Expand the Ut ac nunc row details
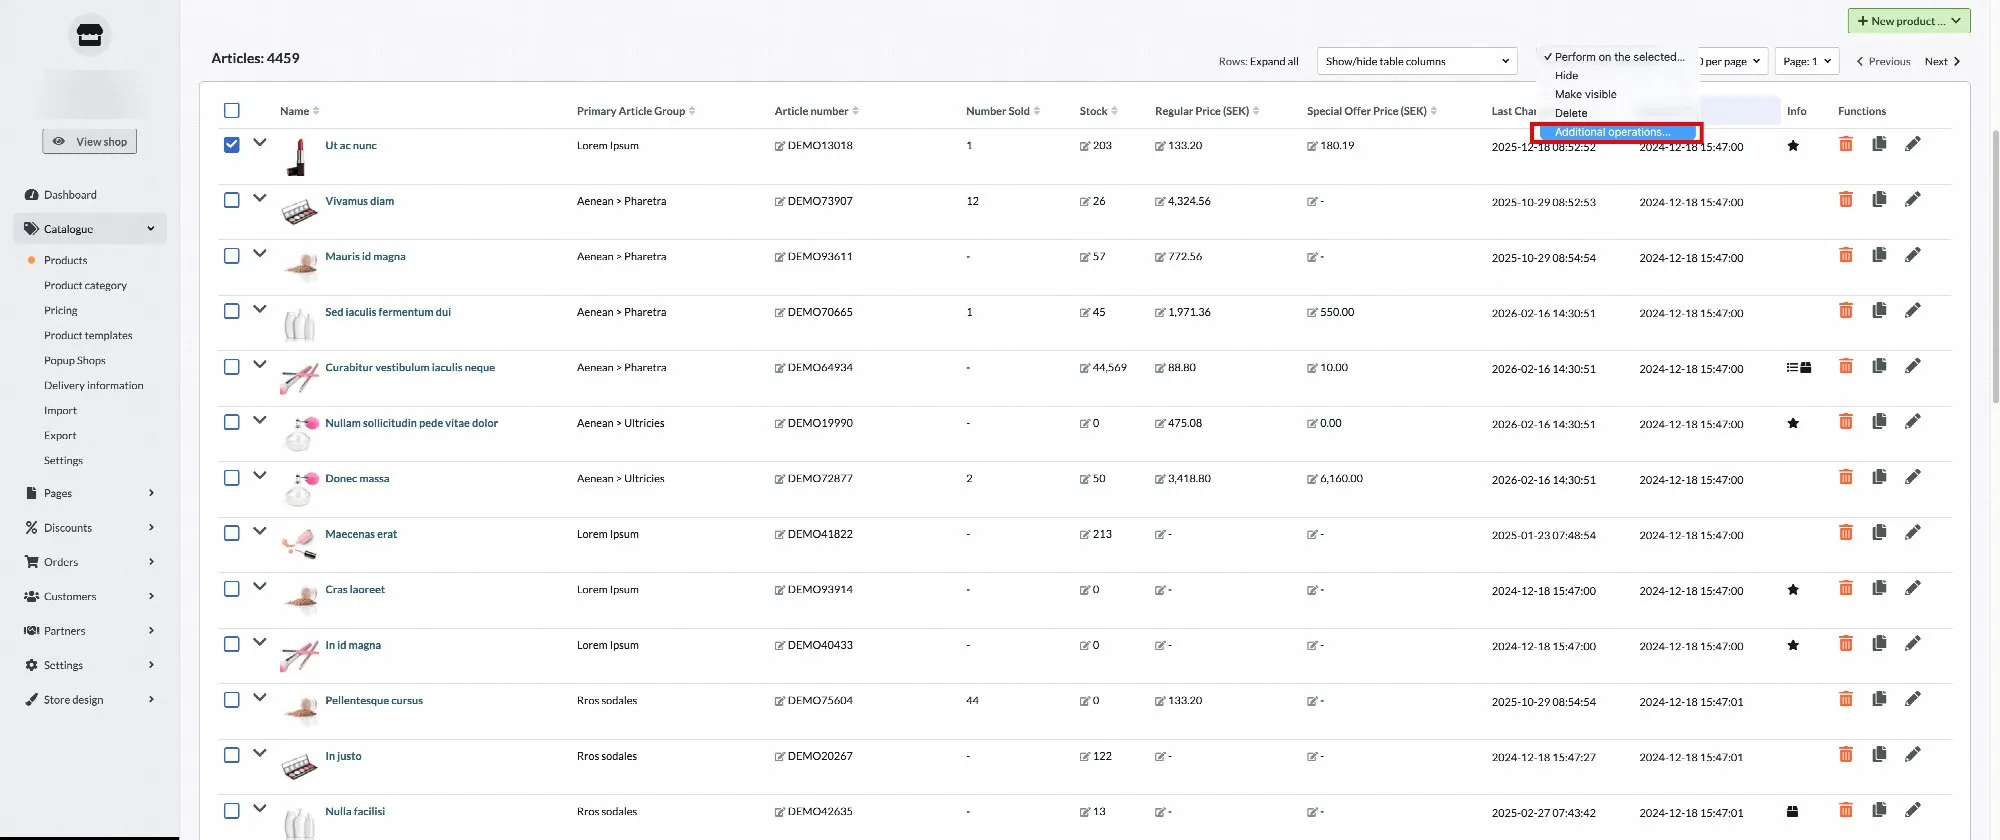The height and width of the screenshot is (840, 2000). (260, 142)
